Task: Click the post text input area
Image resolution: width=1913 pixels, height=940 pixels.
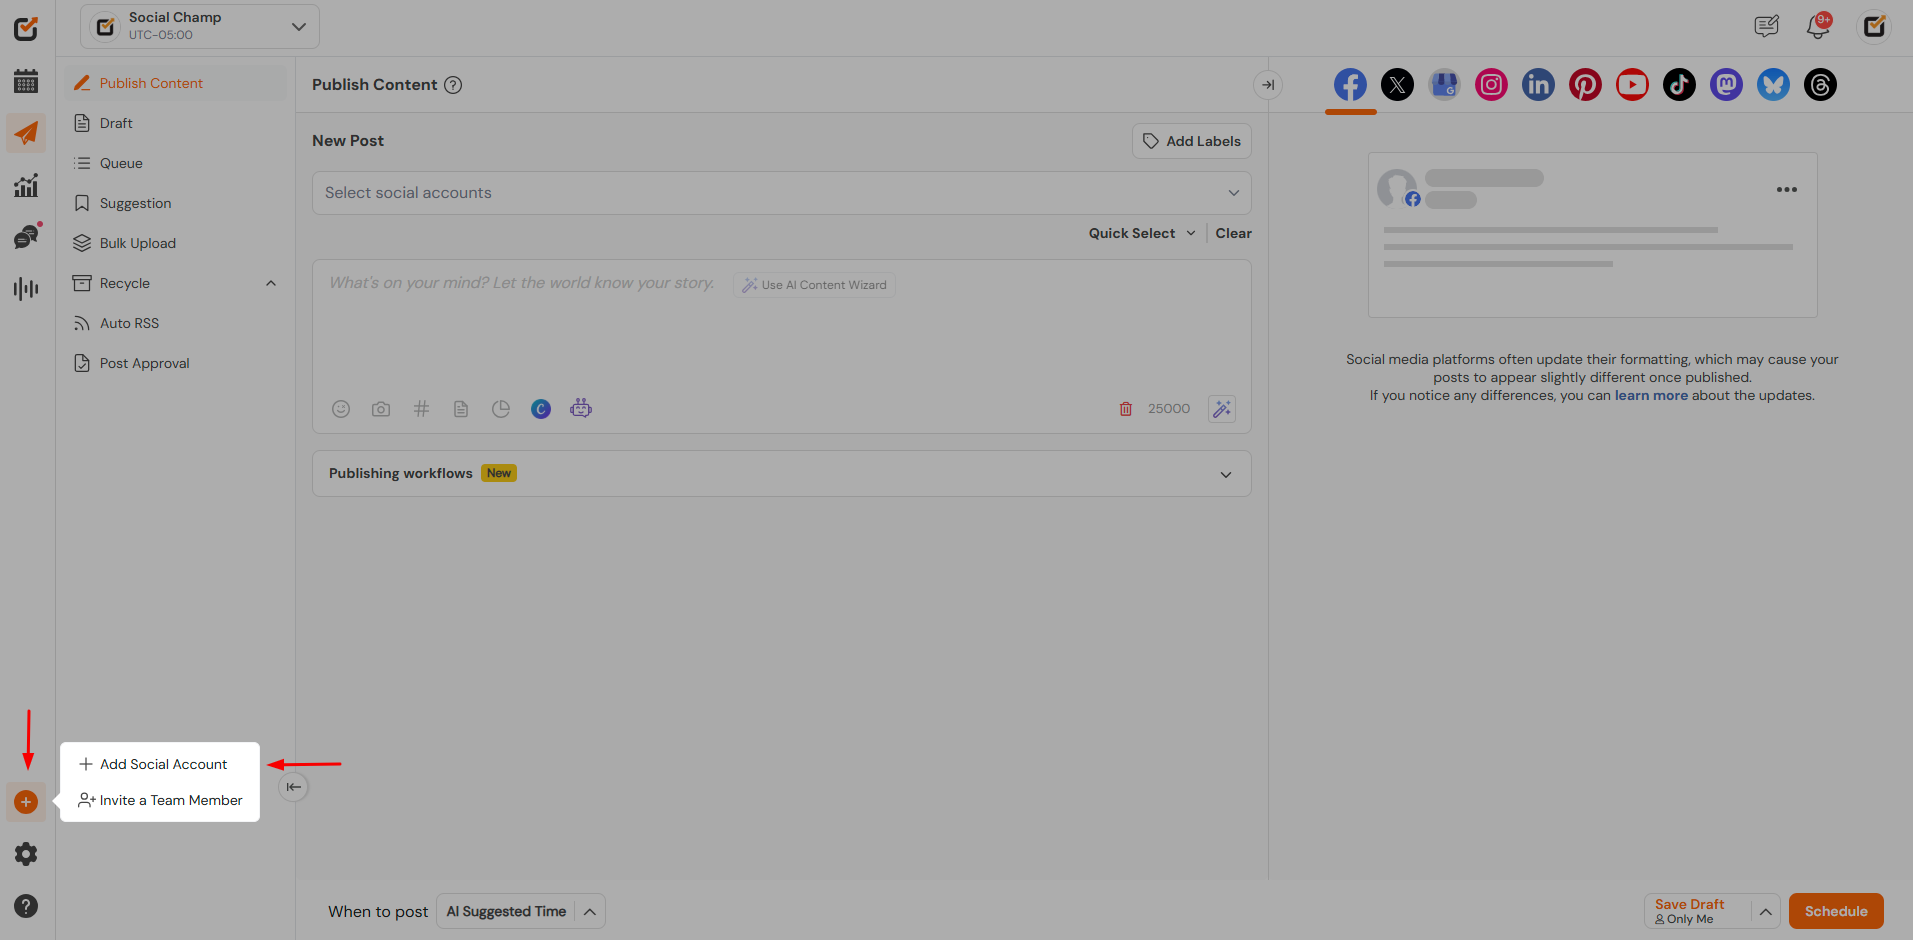Action: click(780, 330)
